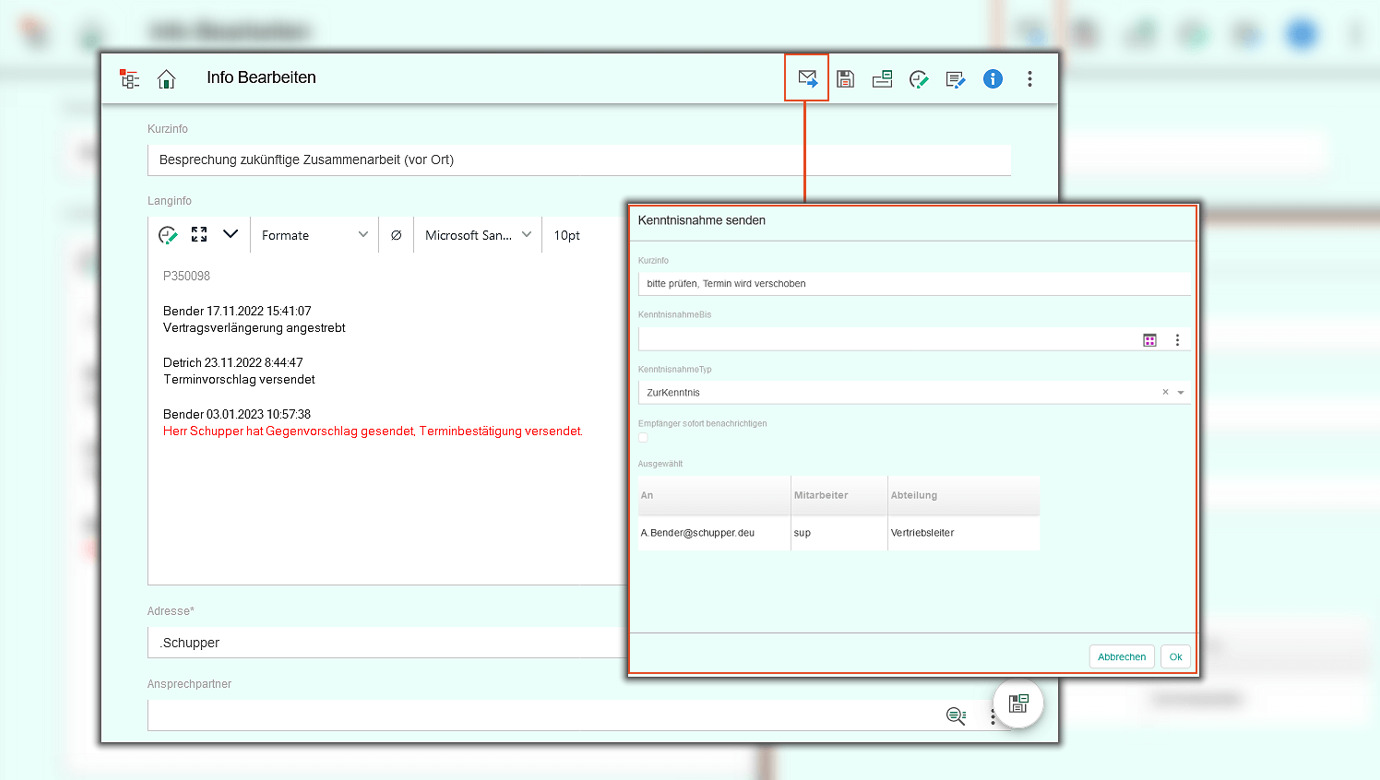Click the floating save button at bottom right
1380x780 pixels.
1018,703
